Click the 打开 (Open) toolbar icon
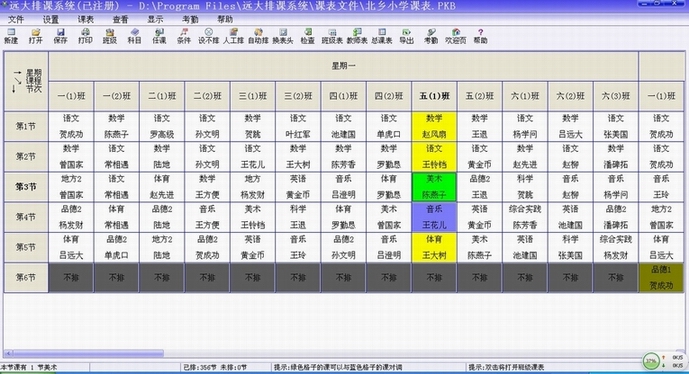The width and height of the screenshot is (689, 374). pyautogui.click(x=36, y=36)
